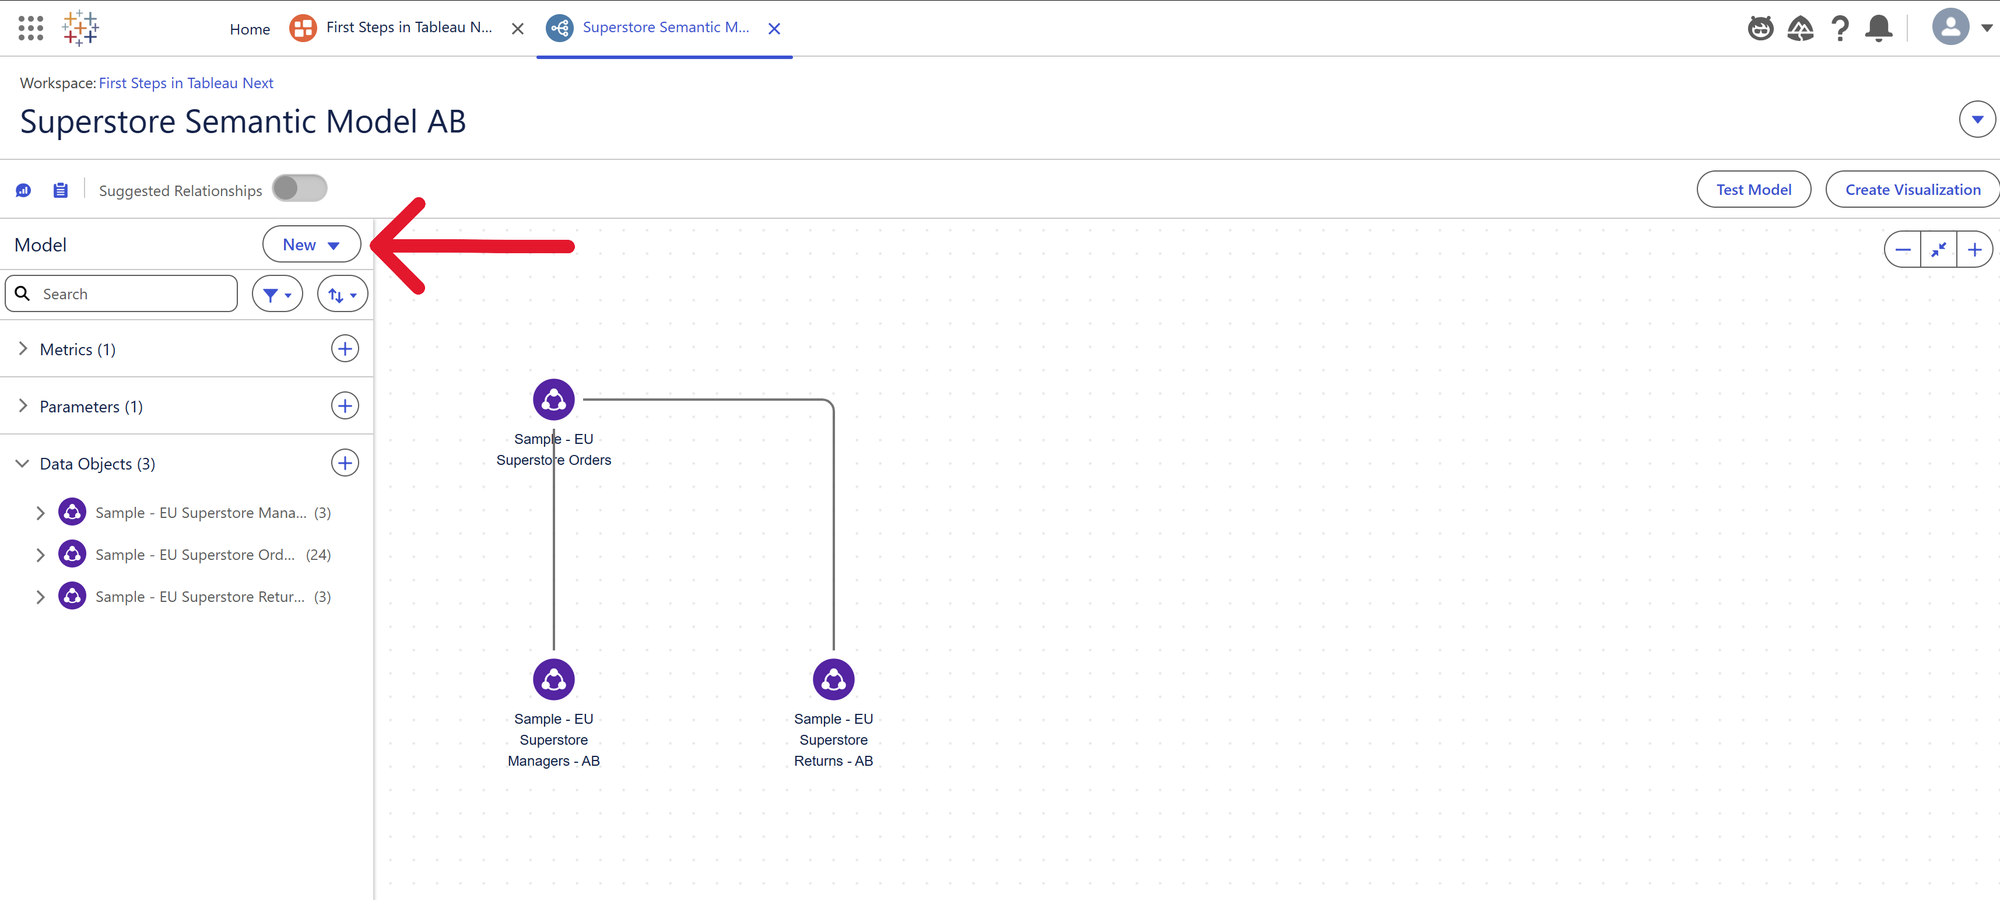Fit canvas to view icon
This screenshot has width=2000, height=900.
pos(1939,250)
